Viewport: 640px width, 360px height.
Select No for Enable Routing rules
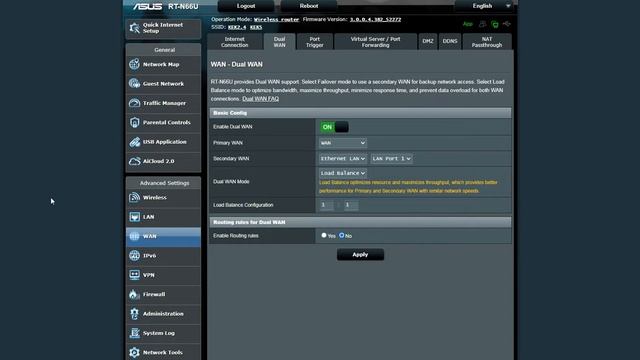(342, 236)
